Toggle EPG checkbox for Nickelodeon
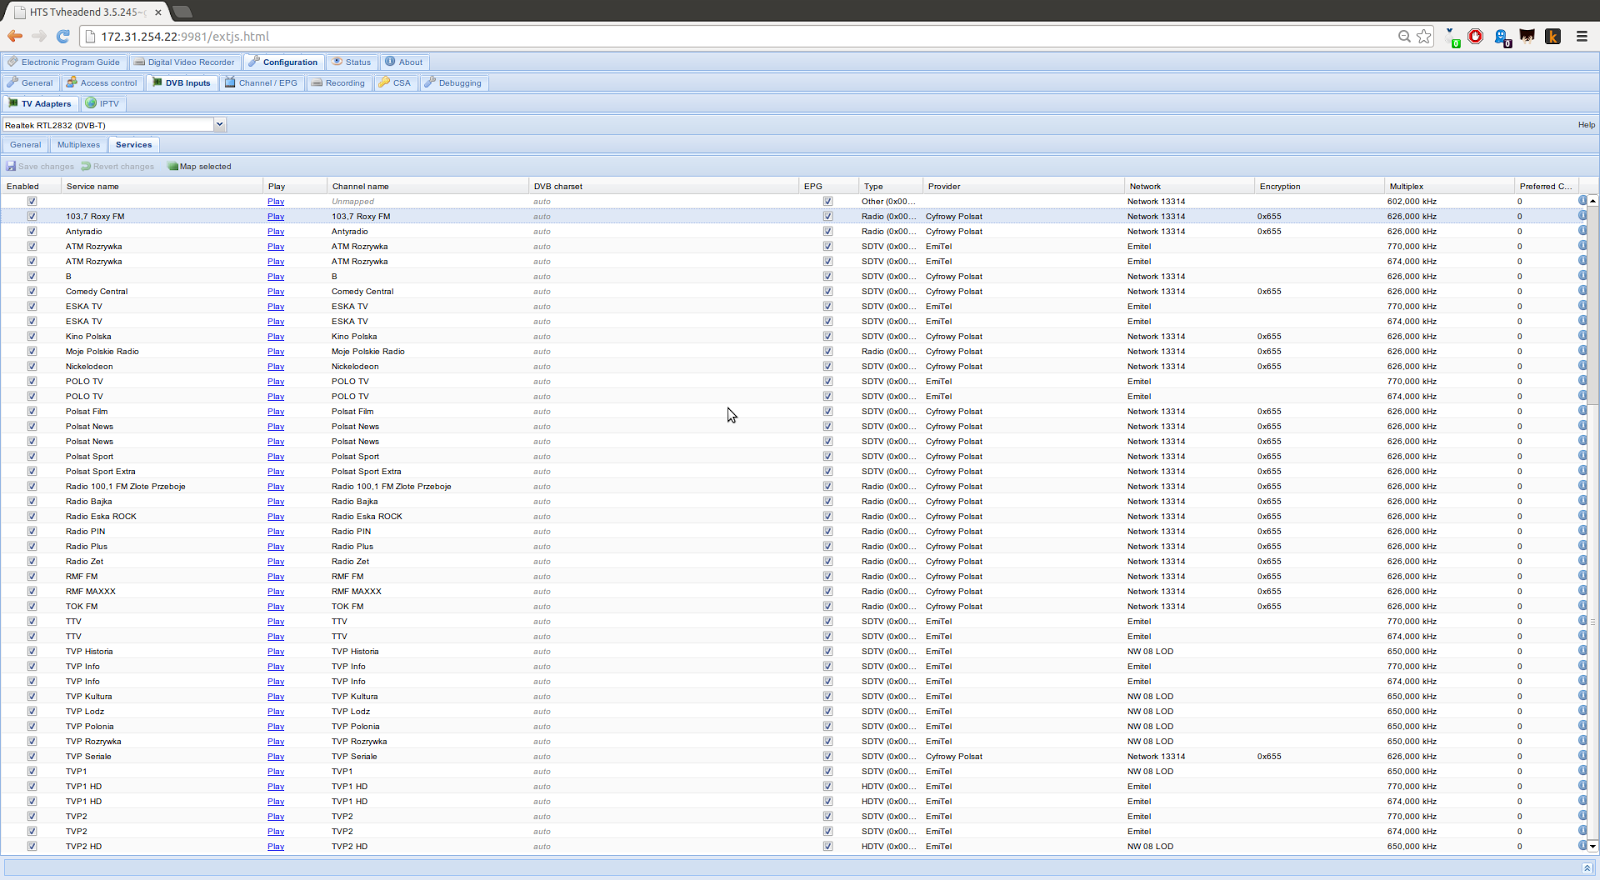This screenshot has width=1600, height=880. click(828, 366)
